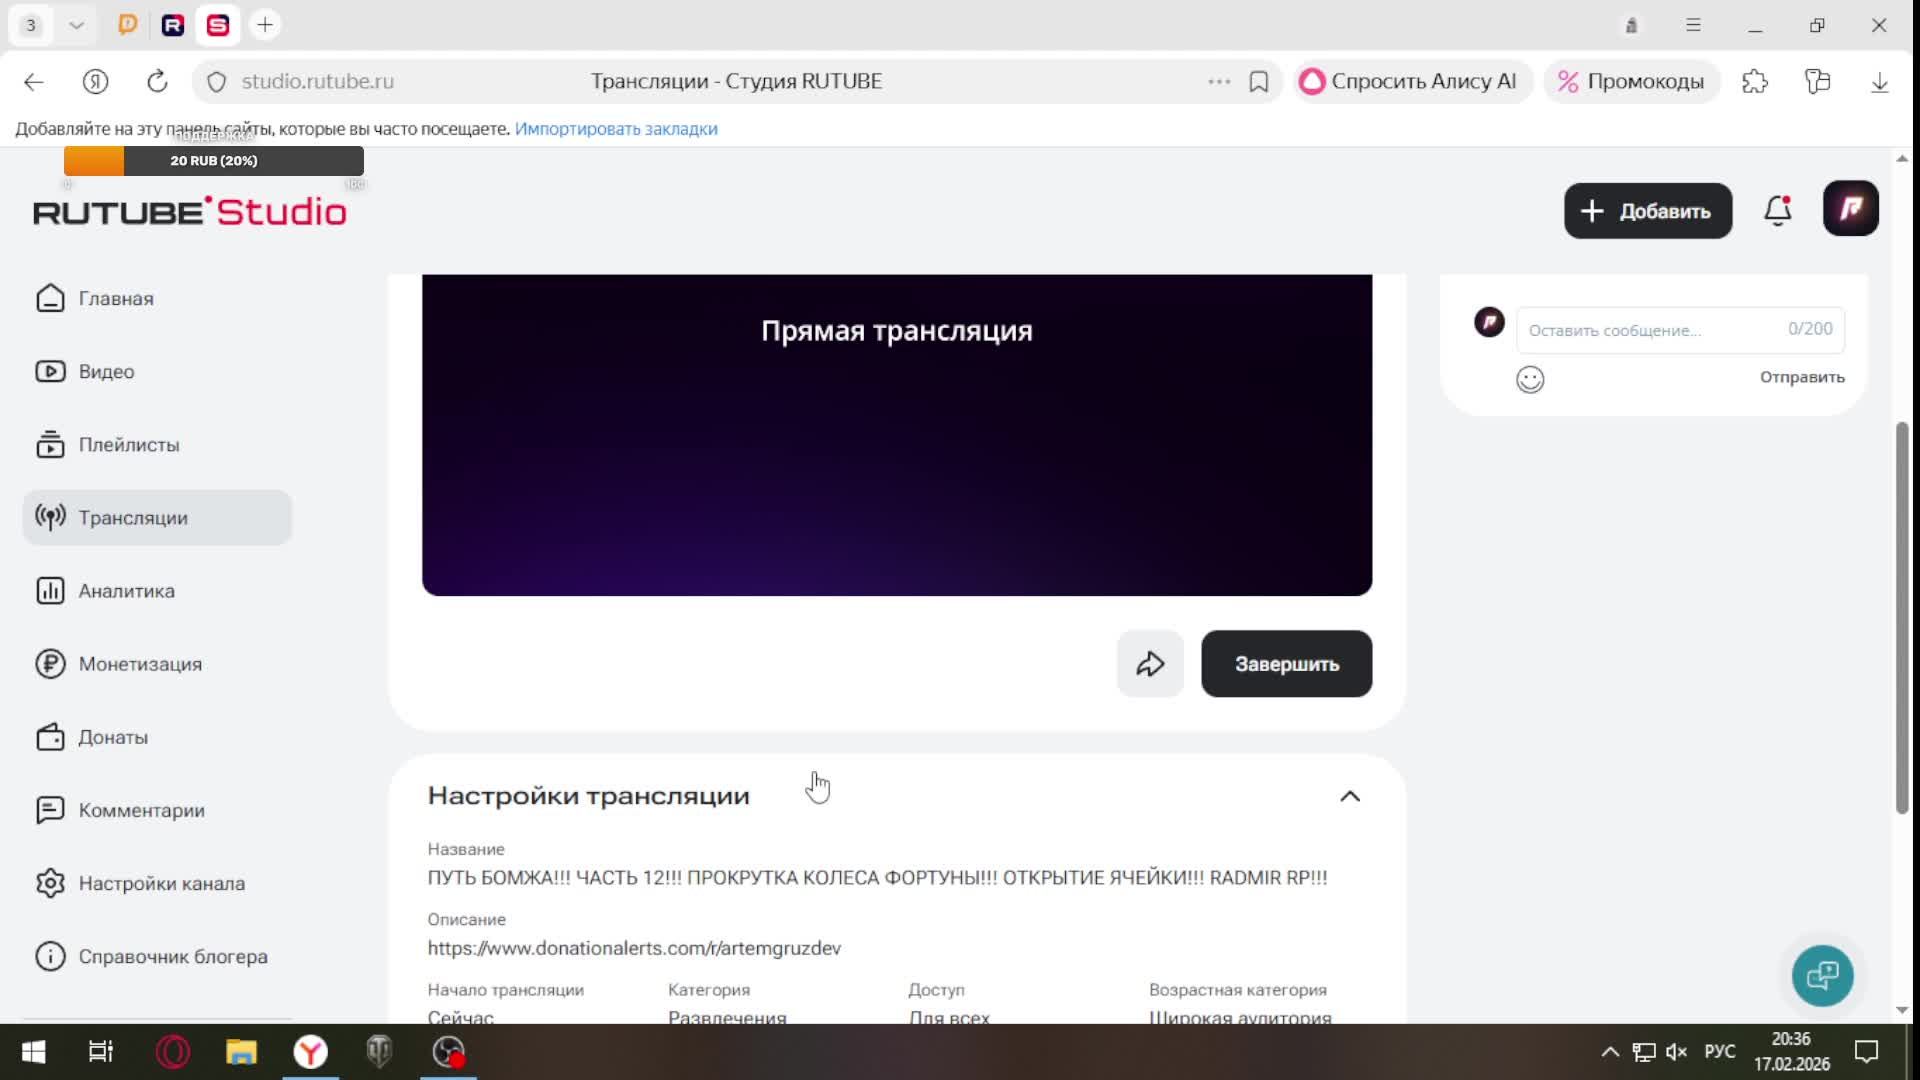Open the Видео section icon in sidebar

tap(51, 371)
